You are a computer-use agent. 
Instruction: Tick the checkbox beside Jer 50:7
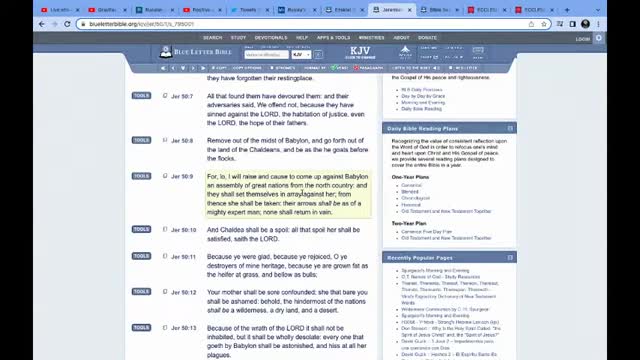pyautogui.click(x=165, y=96)
